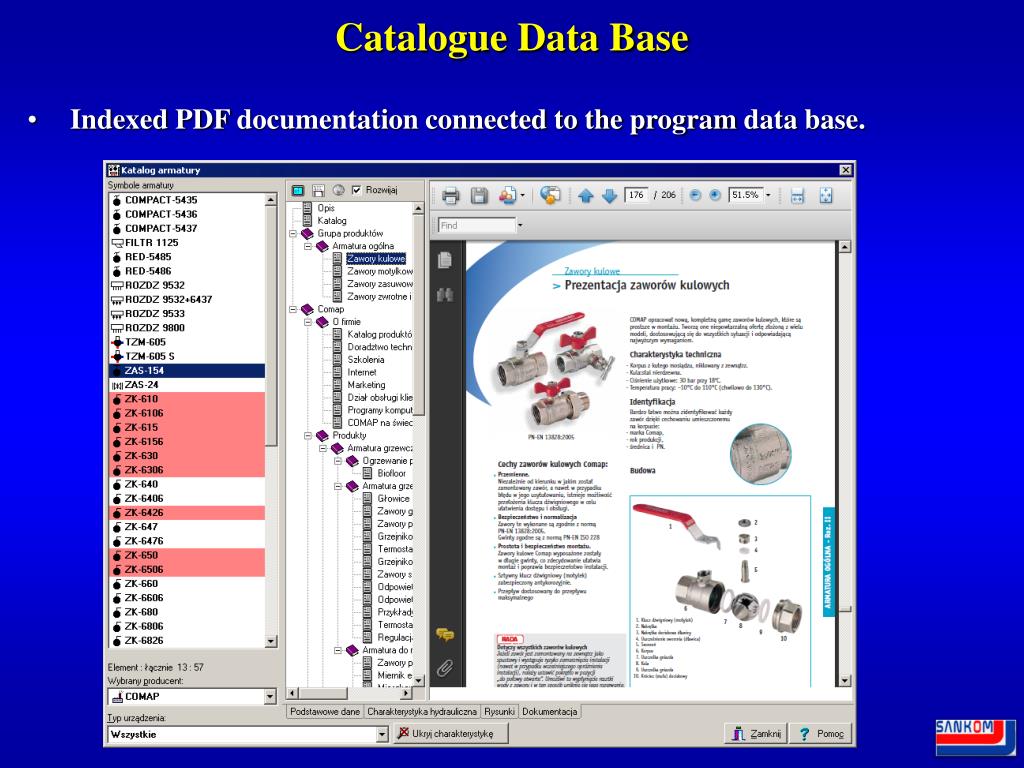
Task: Open the Find options dropdown arrow
Action: coord(520,225)
